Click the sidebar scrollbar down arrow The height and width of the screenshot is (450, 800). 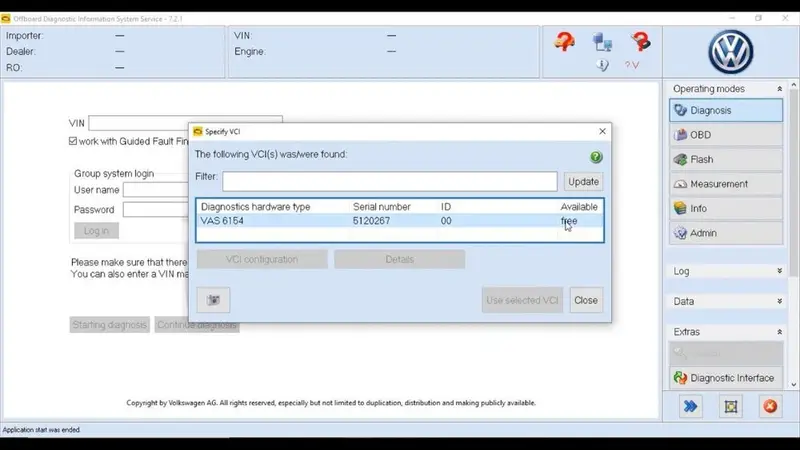pyautogui.click(x=793, y=385)
